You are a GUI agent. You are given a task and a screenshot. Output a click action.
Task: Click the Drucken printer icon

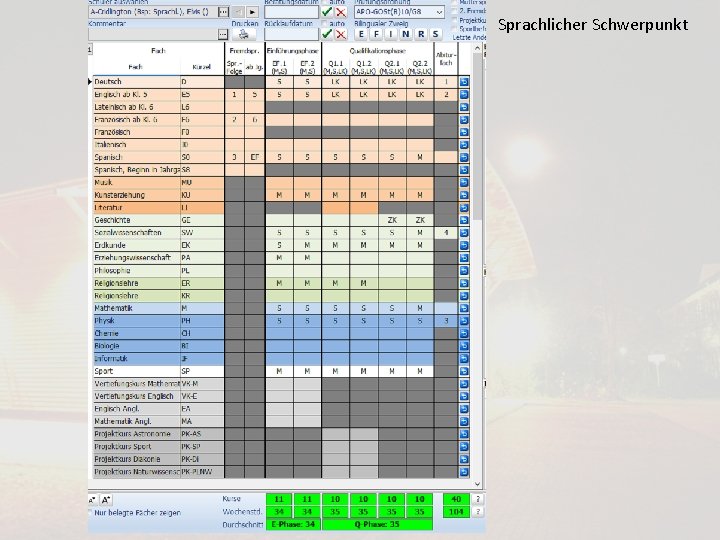[244, 34]
